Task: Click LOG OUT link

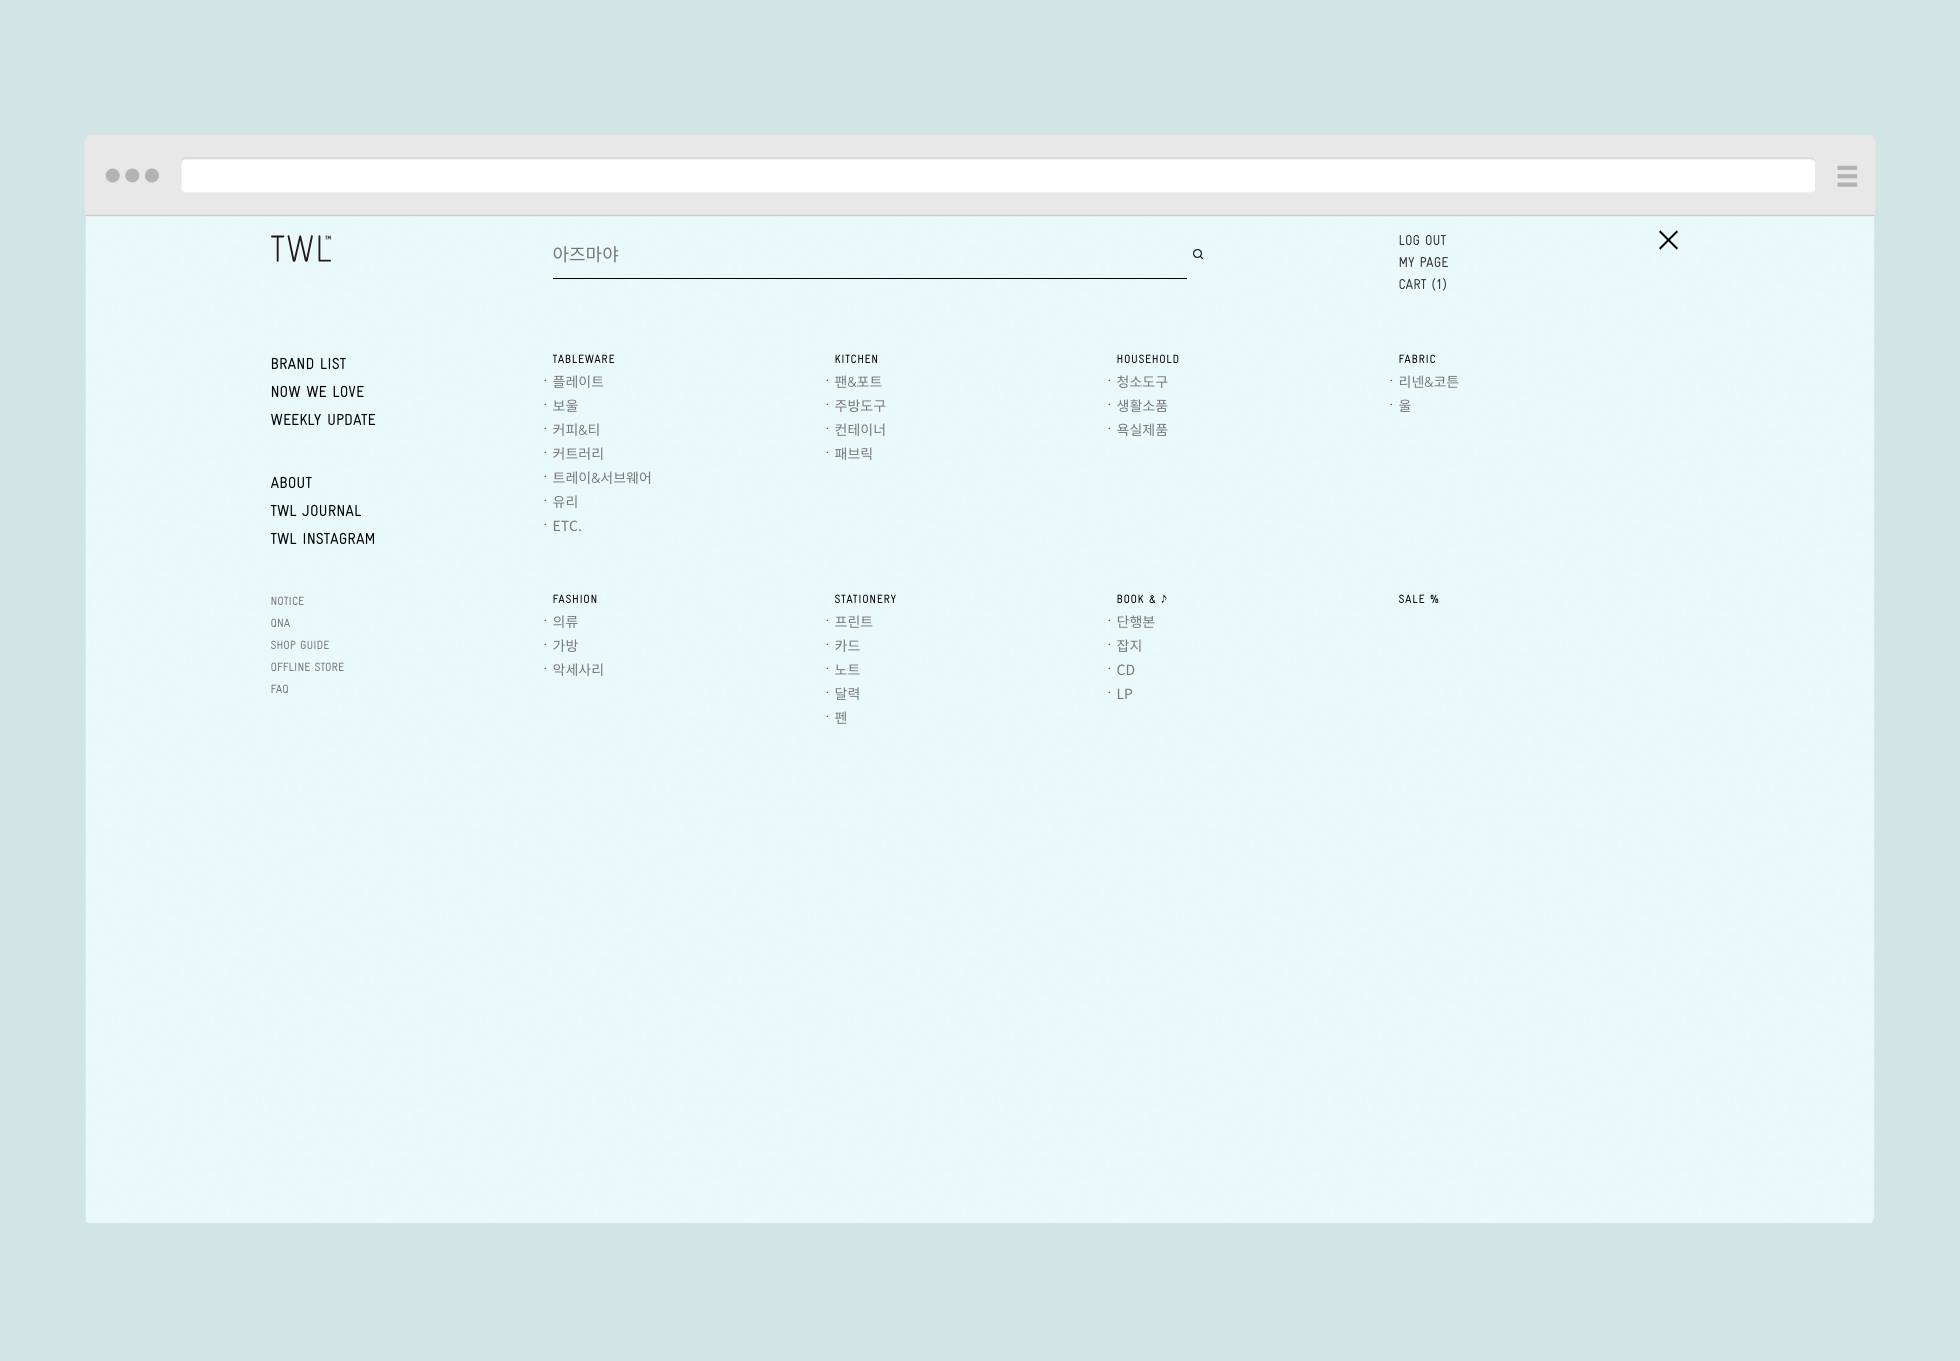Action: (x=1421, y=241)
